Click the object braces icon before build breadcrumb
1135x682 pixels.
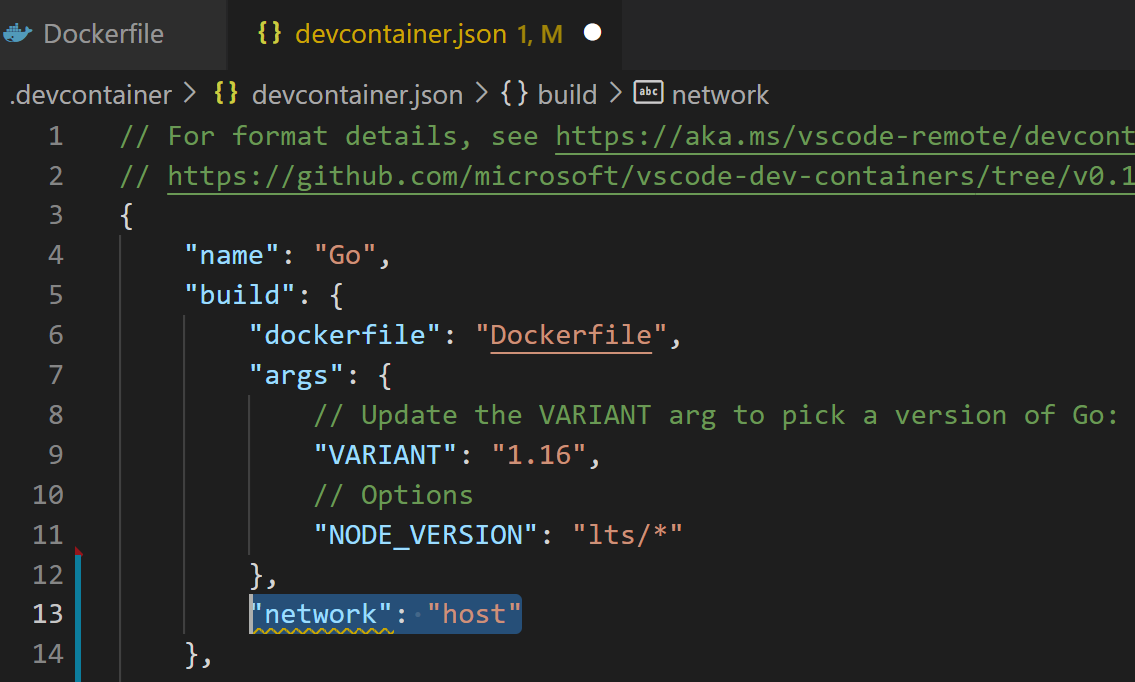tap(514, 93)
